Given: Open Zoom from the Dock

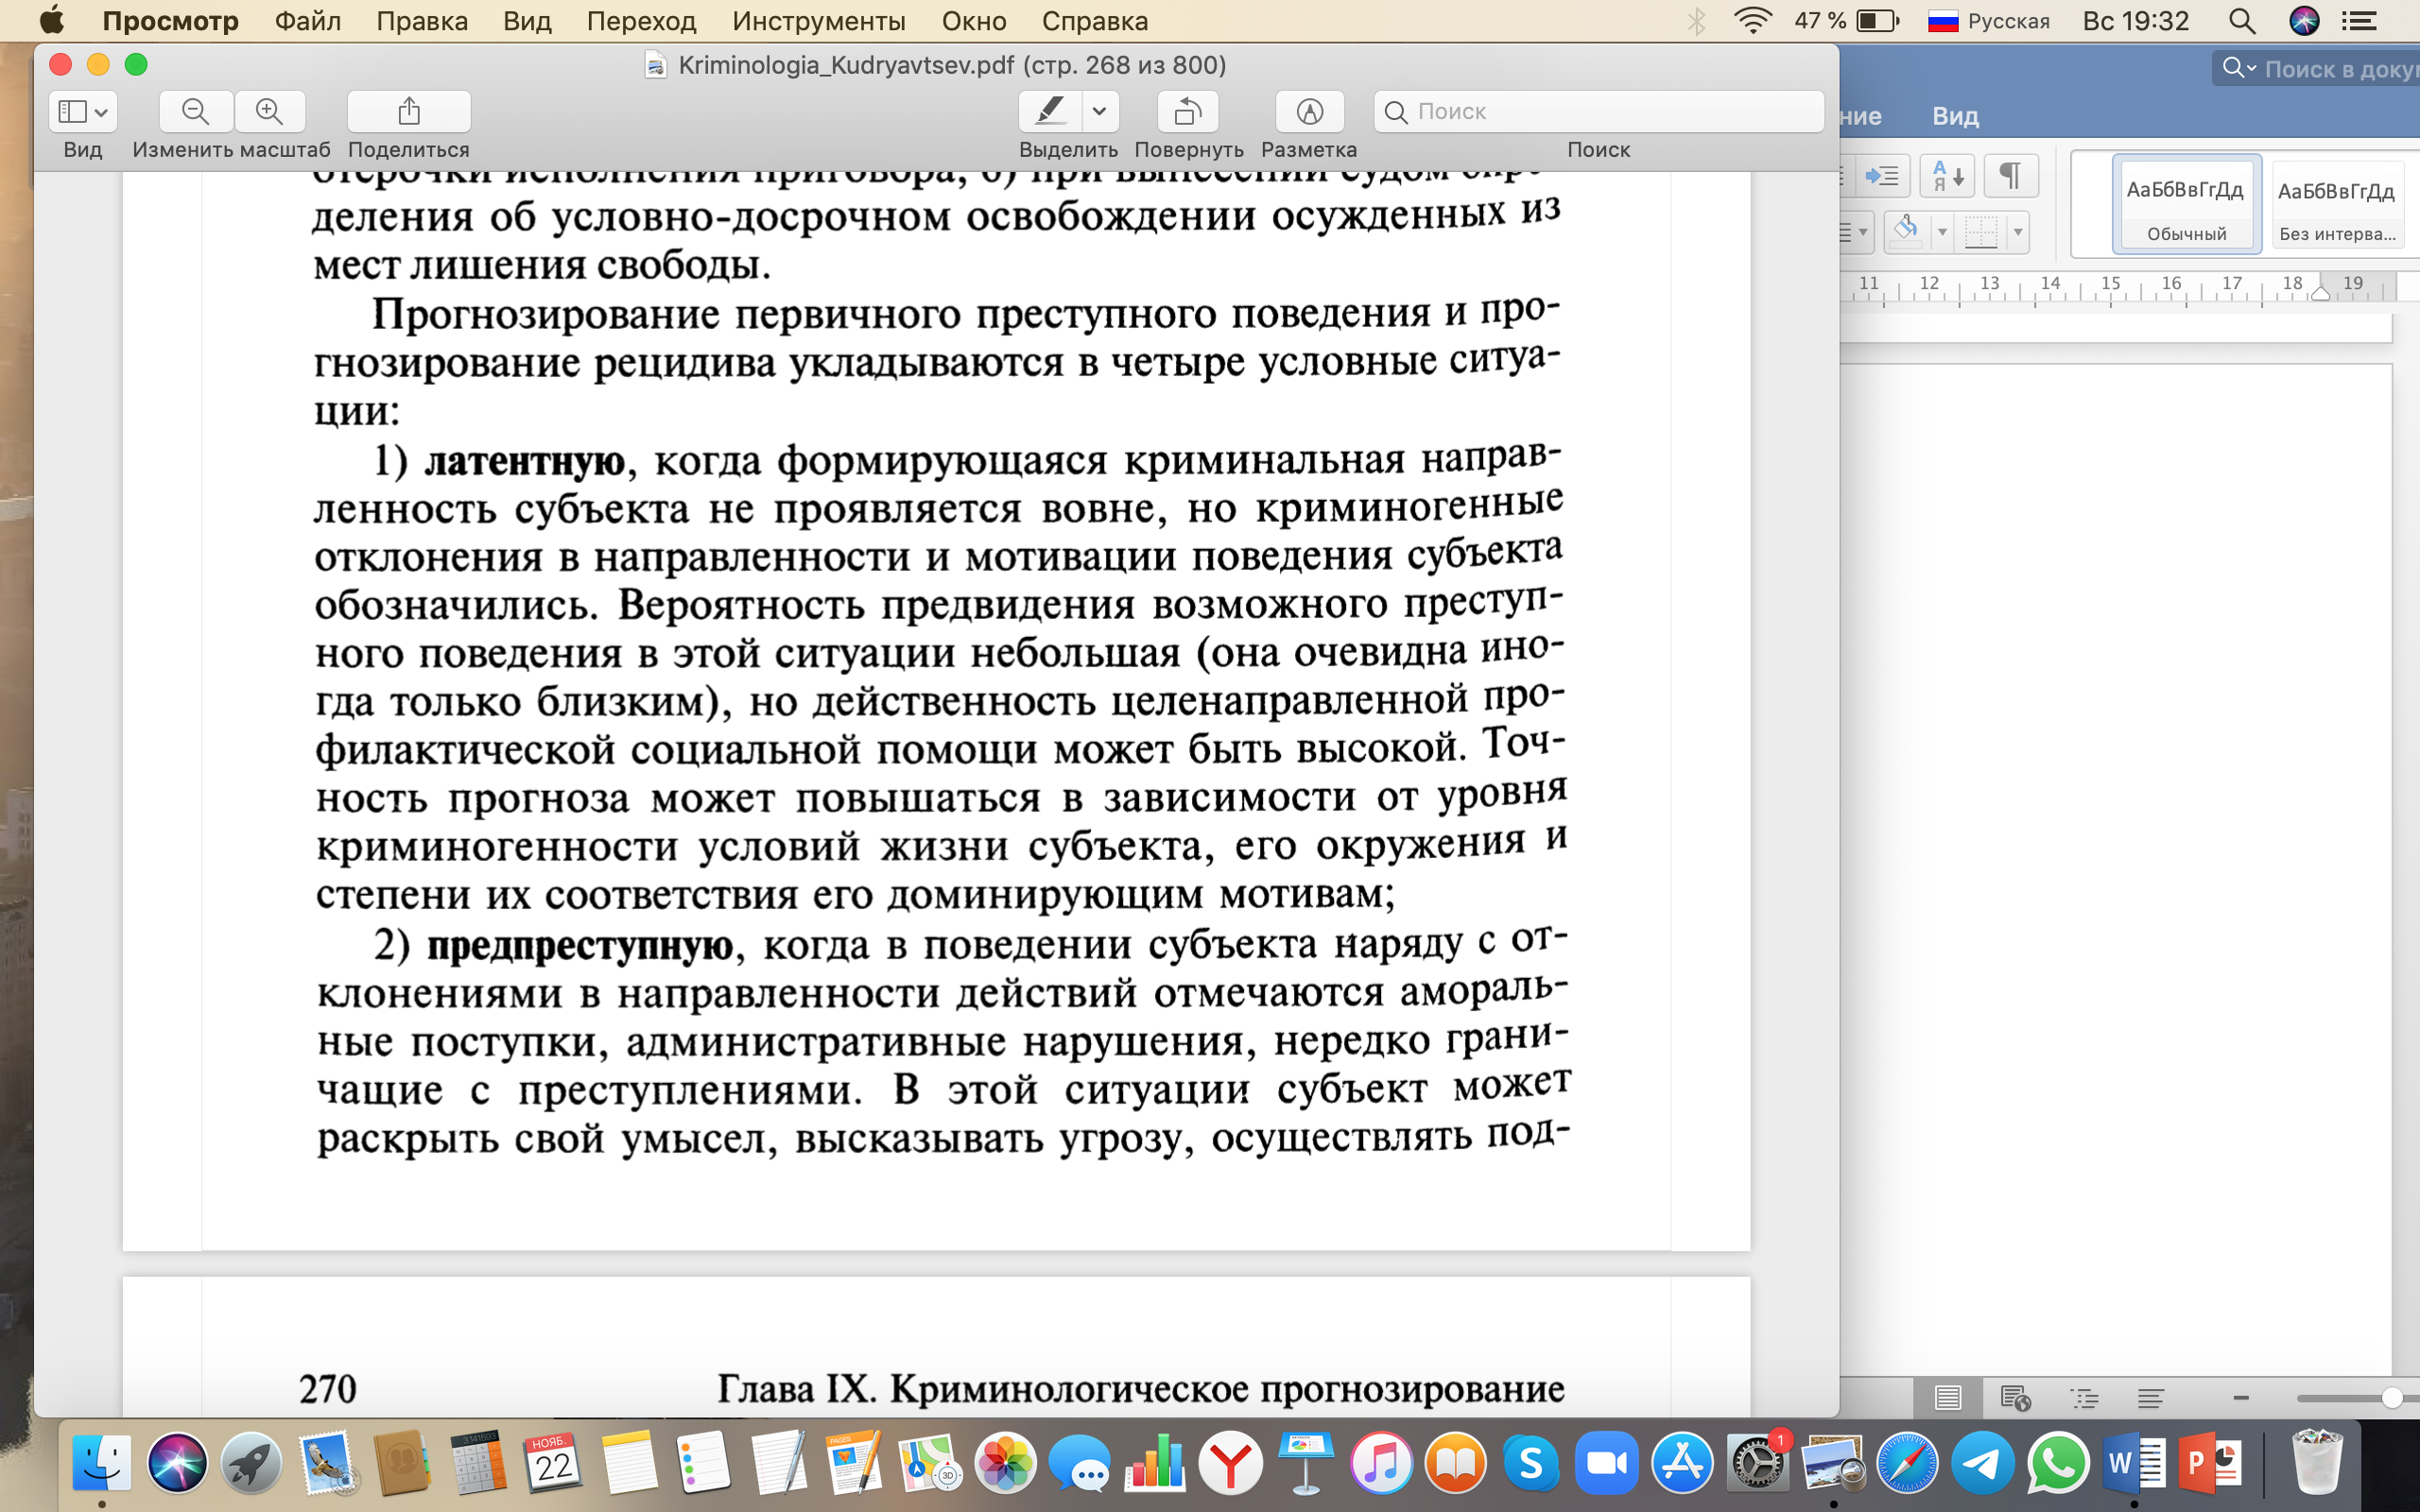Looking at the screenshot, I should (x=1607, y=1464).
